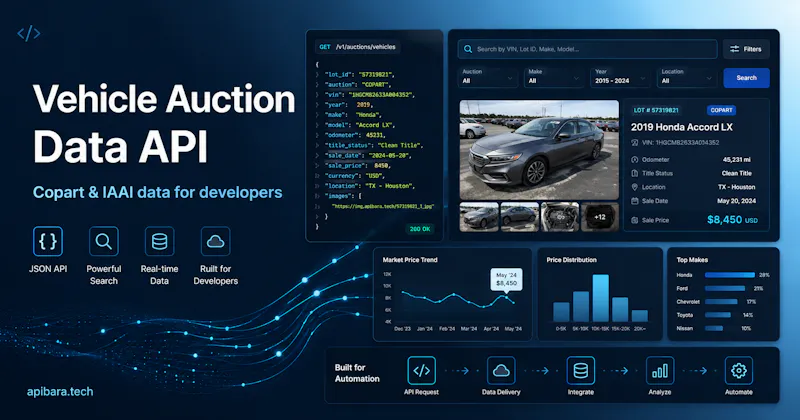This screenshot has width=800, height=420.
Task: Click the 20K+ price distribution bar
Action: click(640, 315)
